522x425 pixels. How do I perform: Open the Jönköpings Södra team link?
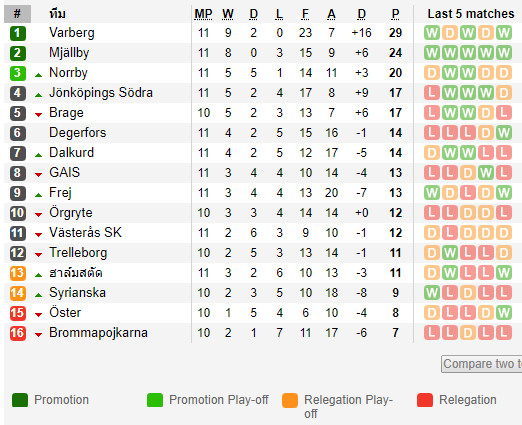(x=101, y=93)
